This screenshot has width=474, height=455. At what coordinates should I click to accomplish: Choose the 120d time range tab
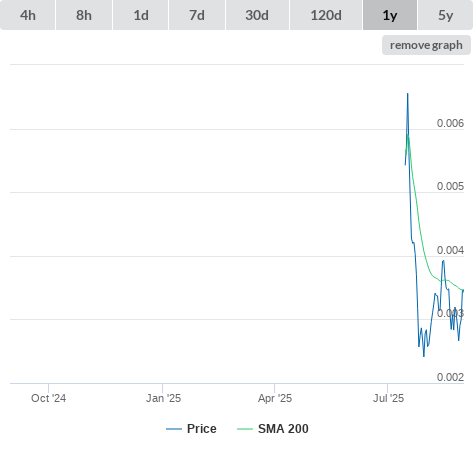[326, 15]
